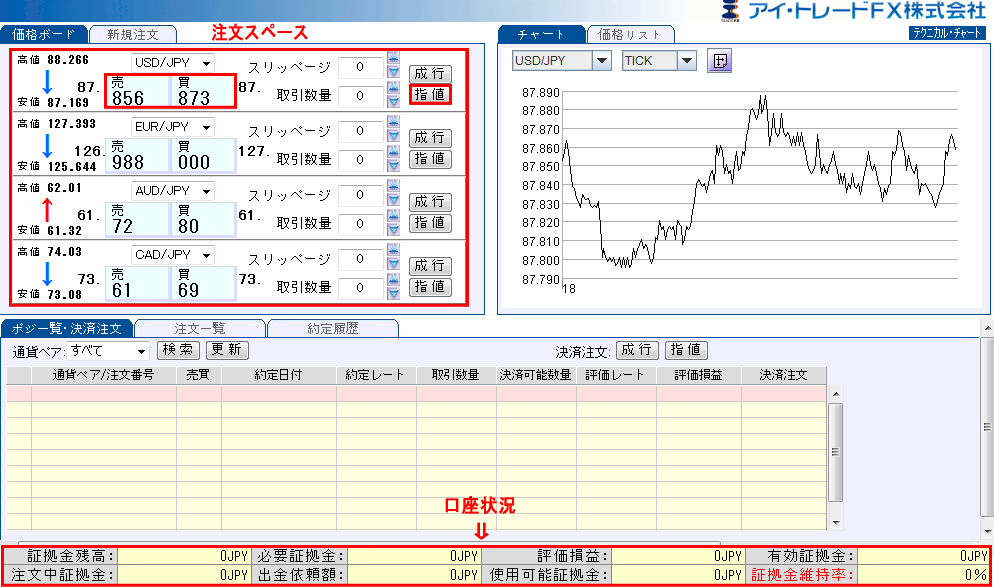Focus the USD/JPY 取引数量 input field

(361, 96)
